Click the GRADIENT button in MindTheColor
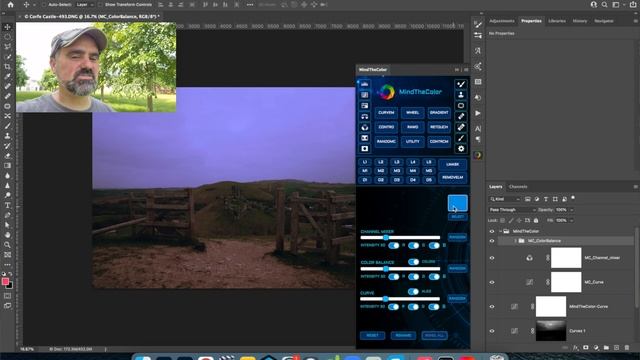 [x=439, y=113]
